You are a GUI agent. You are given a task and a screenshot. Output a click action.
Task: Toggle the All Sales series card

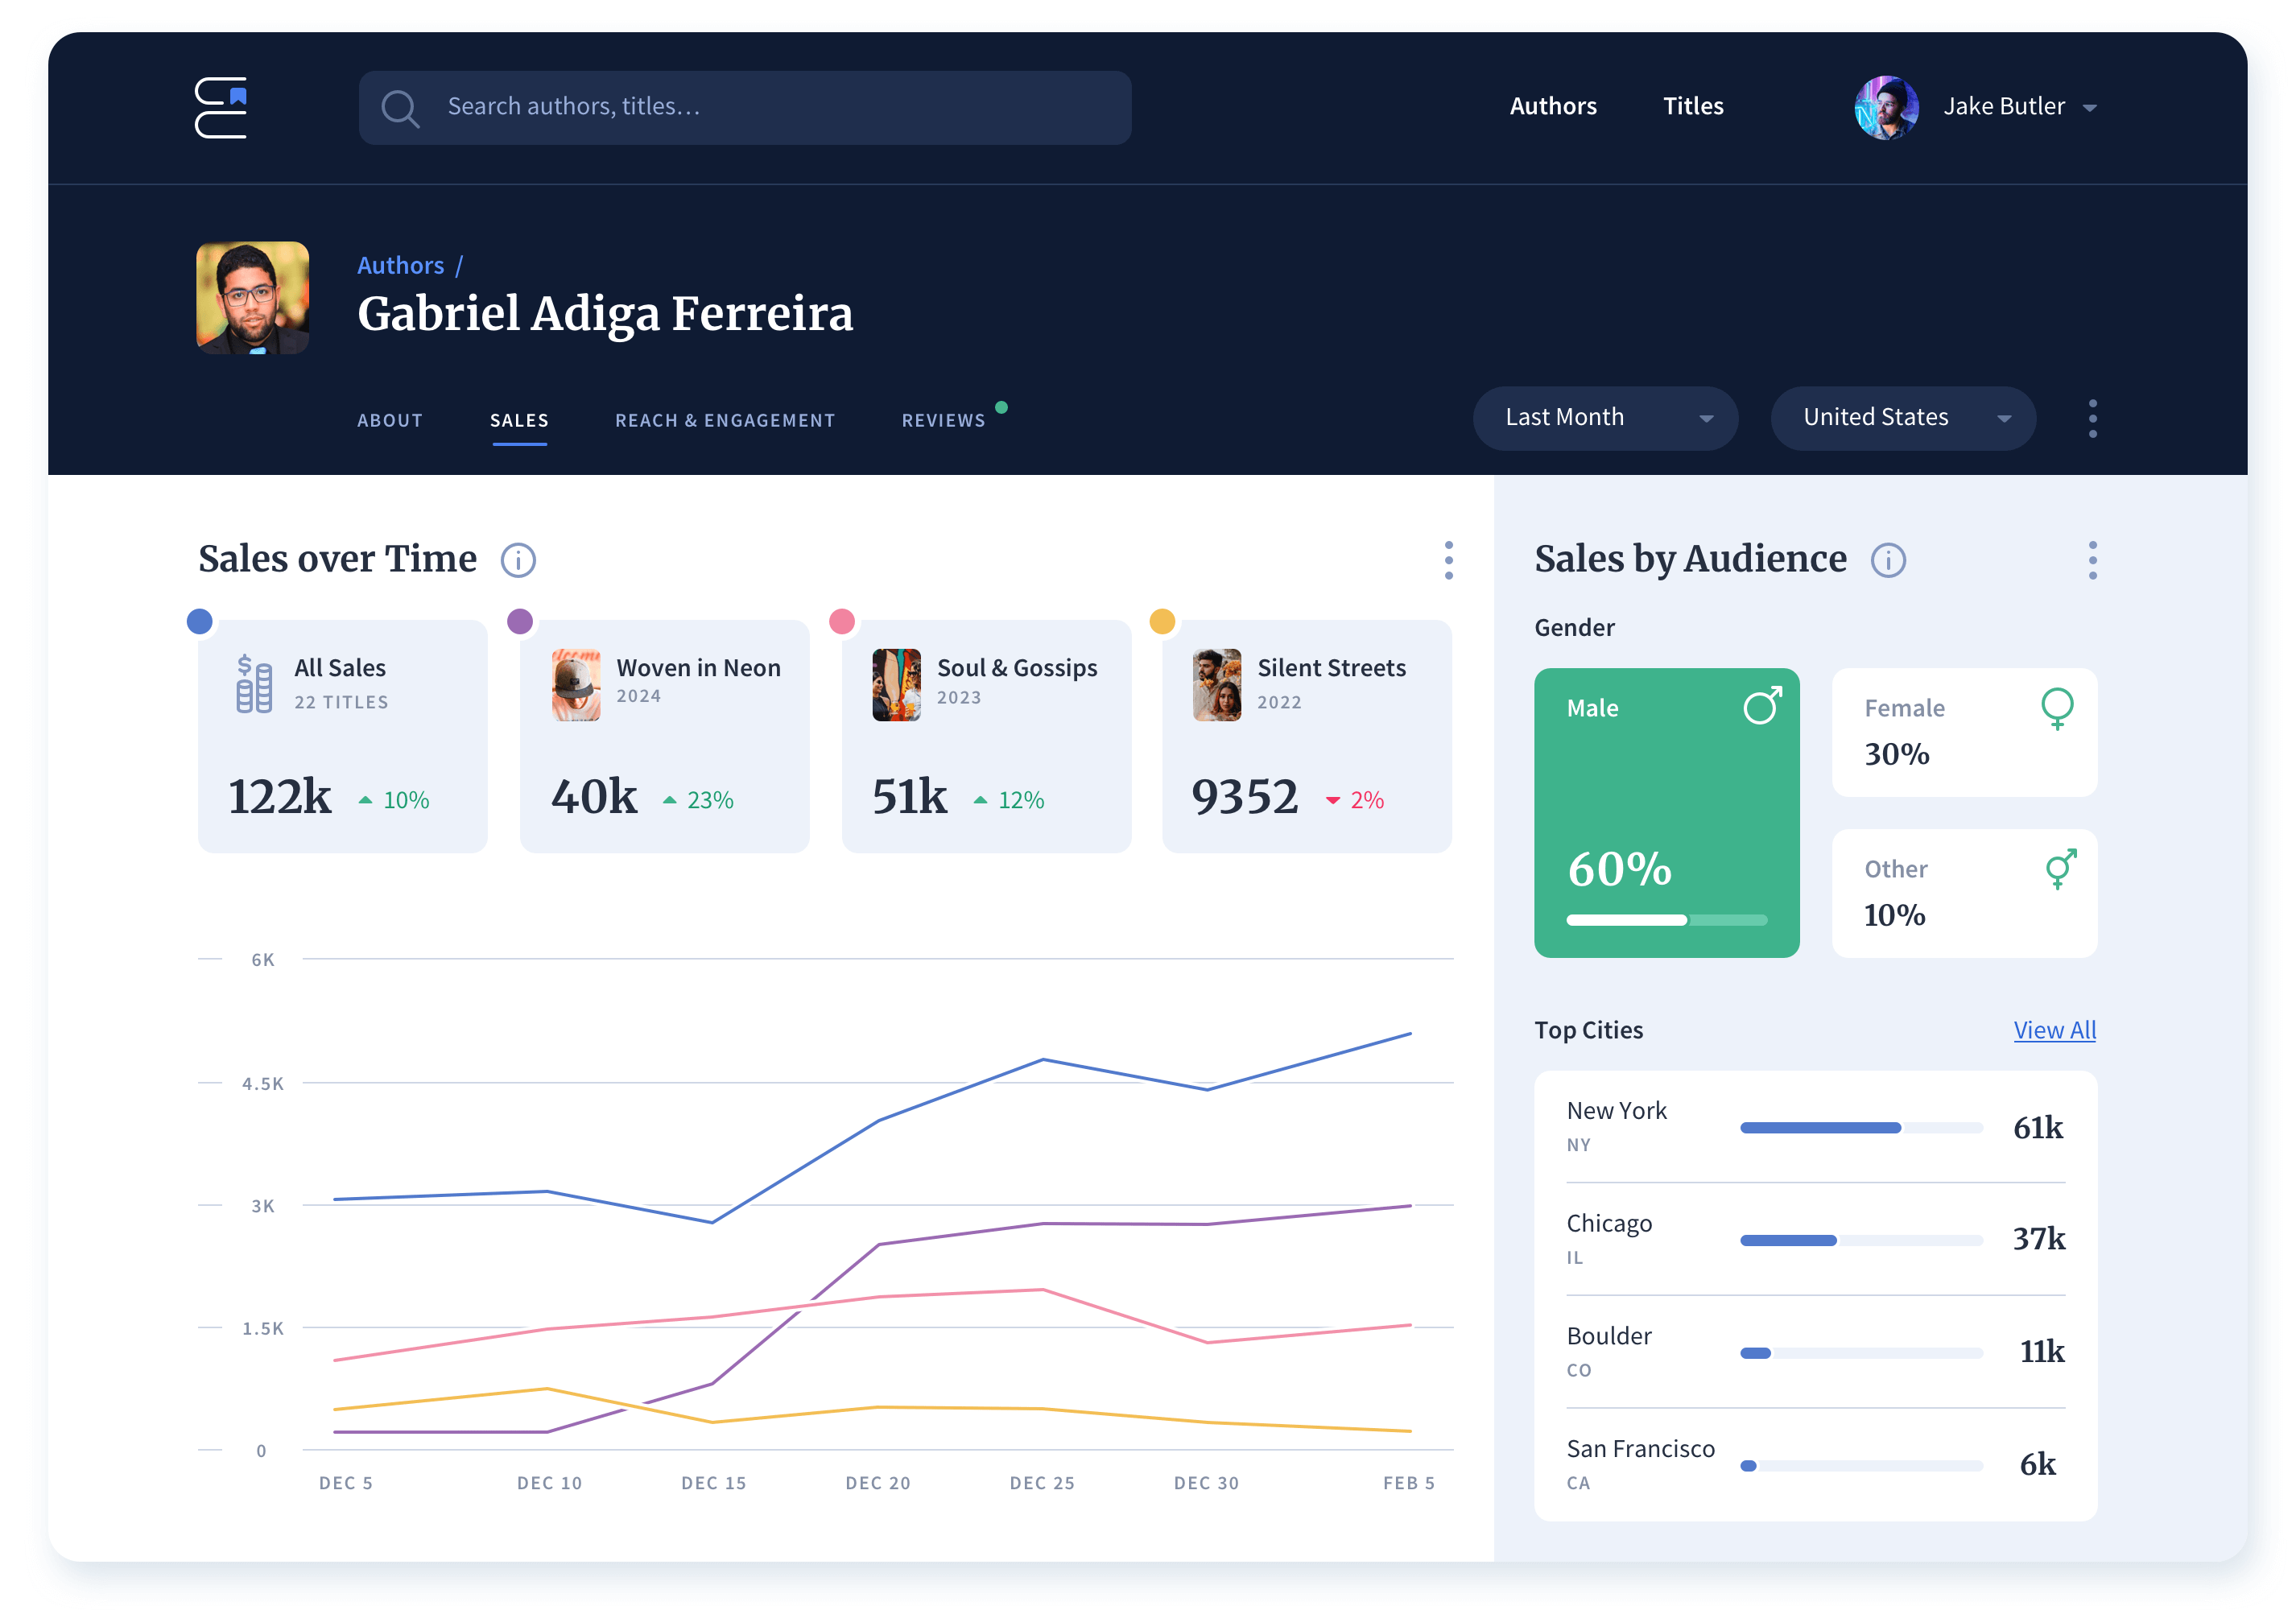pyautogui.click(x=342, y=736)
